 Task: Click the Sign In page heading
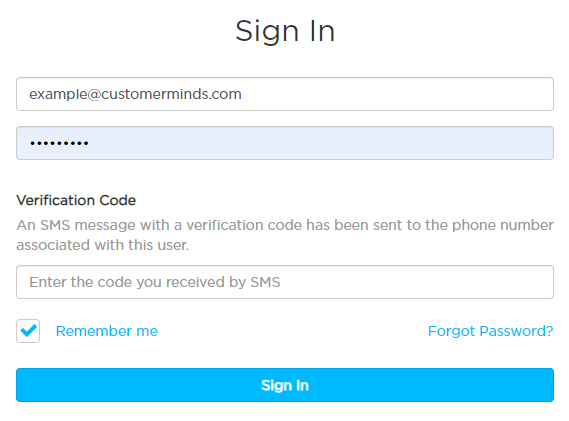click(285, 31)
